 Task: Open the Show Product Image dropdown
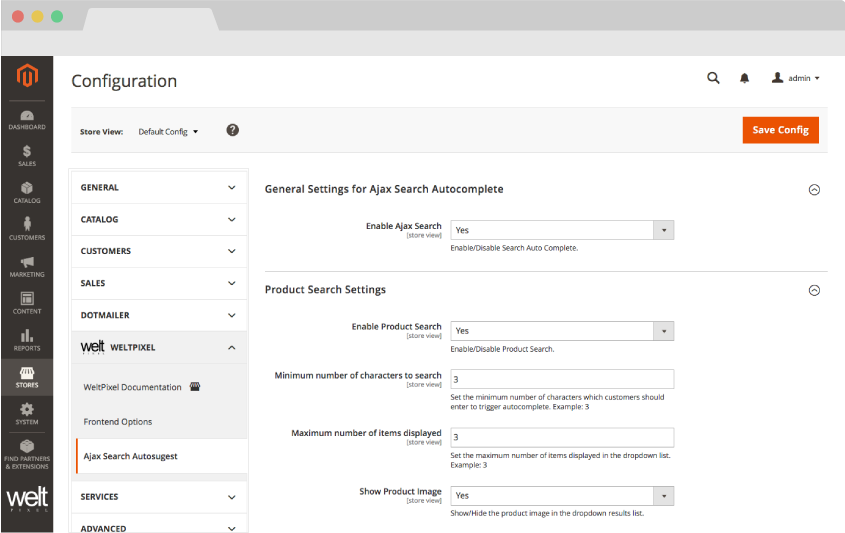coord(562,495)
